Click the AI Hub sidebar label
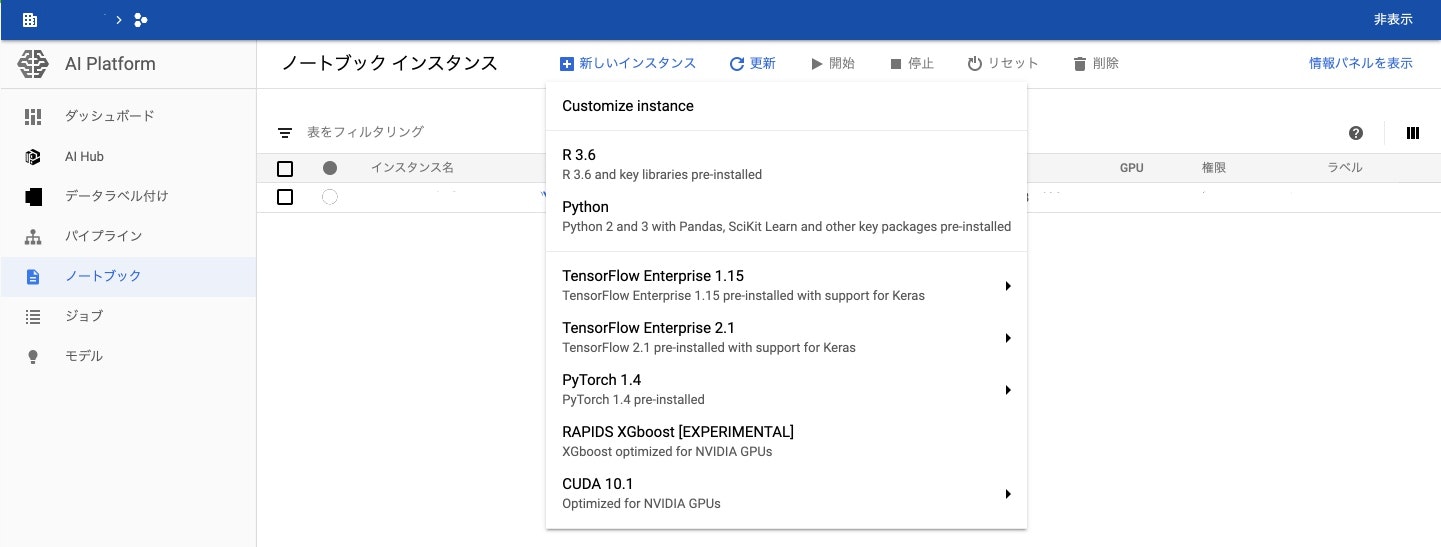This screenshot has height=547, width=1441. pyautogui.click(x=84, y=157)
